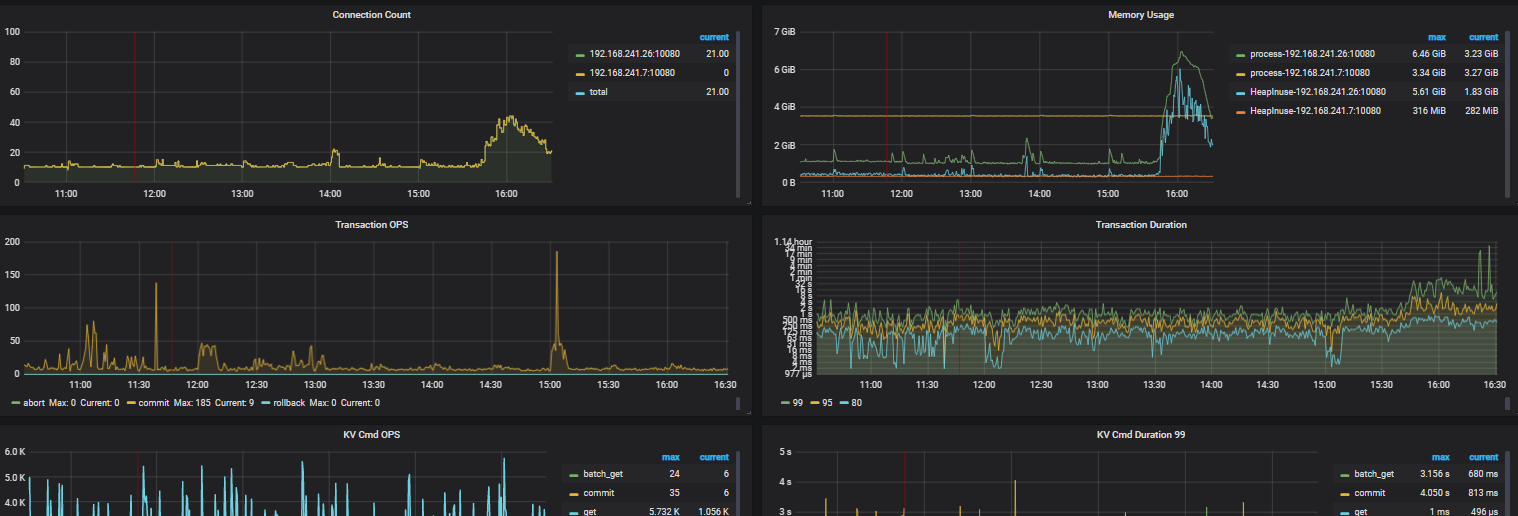Click the 99 percentile legend color swatch
The image size is (1518, 516).
click(785, 403)
